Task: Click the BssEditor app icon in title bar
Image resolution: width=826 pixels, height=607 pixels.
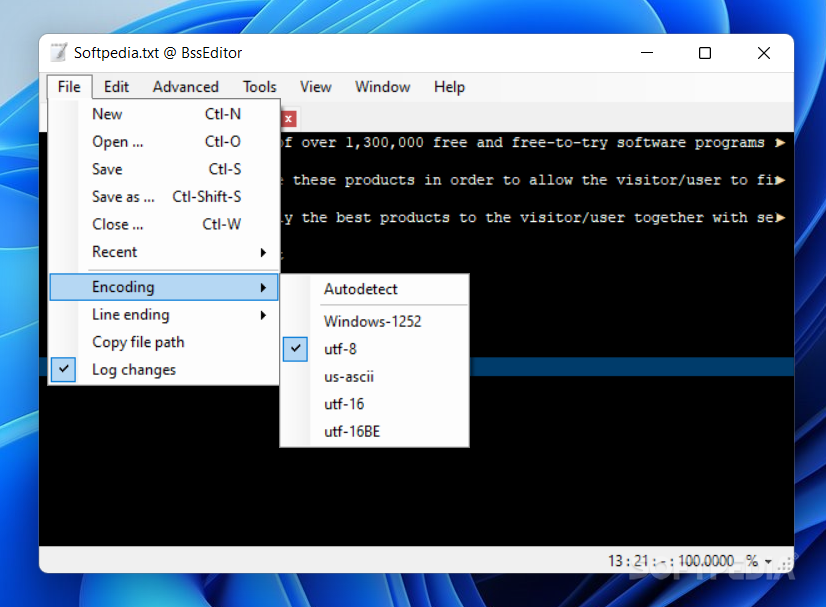Action: pos(59,52)
